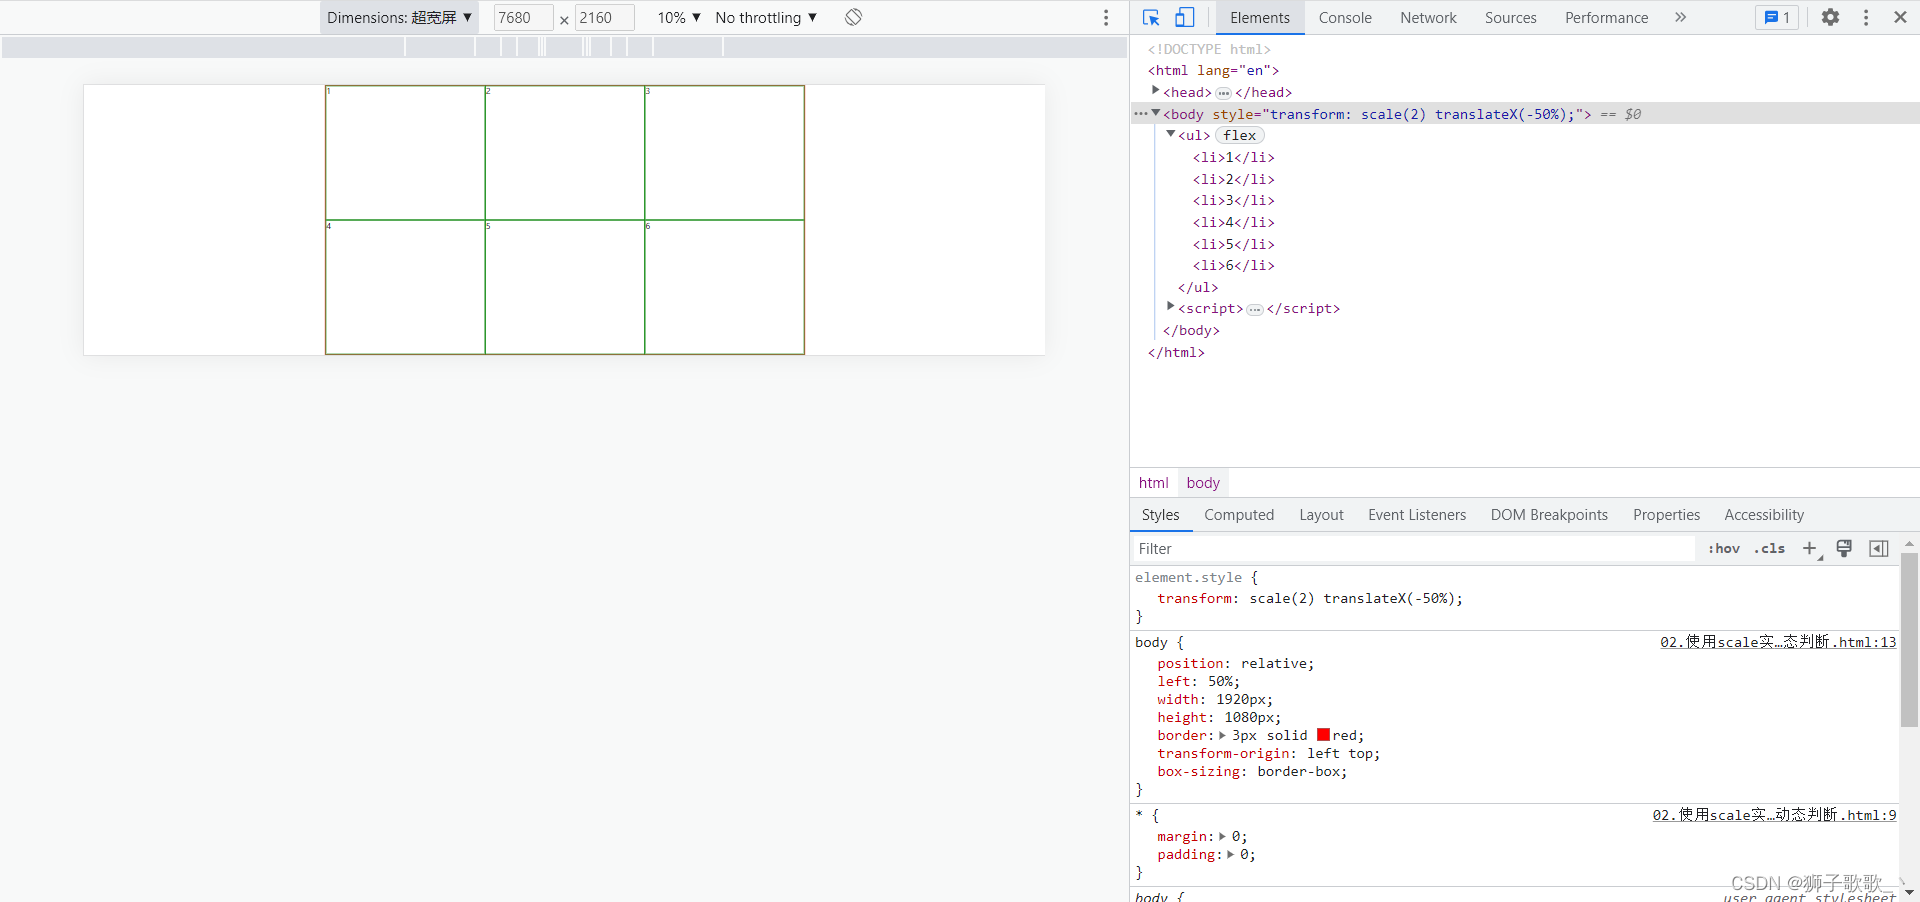Click the styles pane scrollbar thumb
Image resolution: width=1920 pixels, height=902 pixels.
coord(1909,640)
